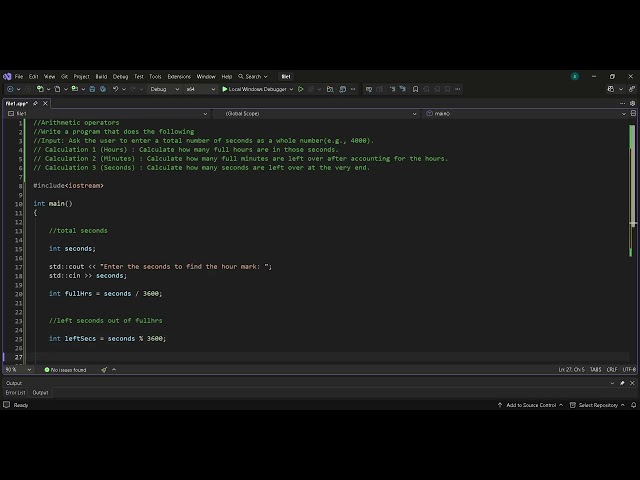Close the file1.cpp editor tab
Screen dimensions: 640x480
click(x=45, y=103)
